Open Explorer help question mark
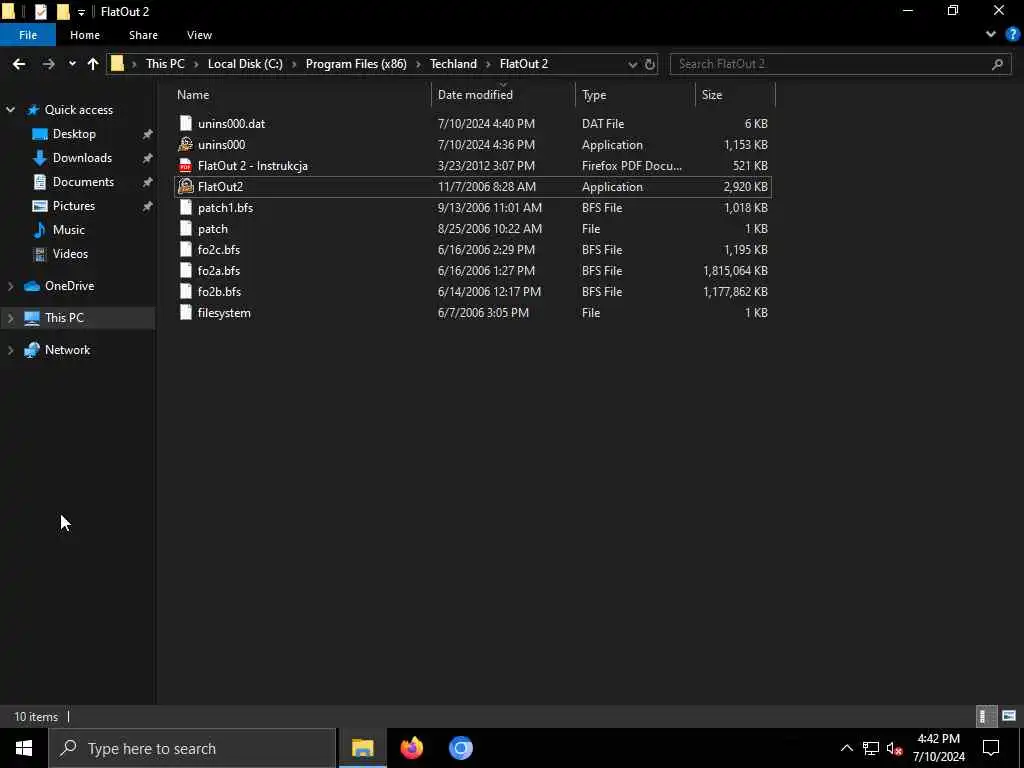The image size is (1024, 768). (x=1012, y=35)
